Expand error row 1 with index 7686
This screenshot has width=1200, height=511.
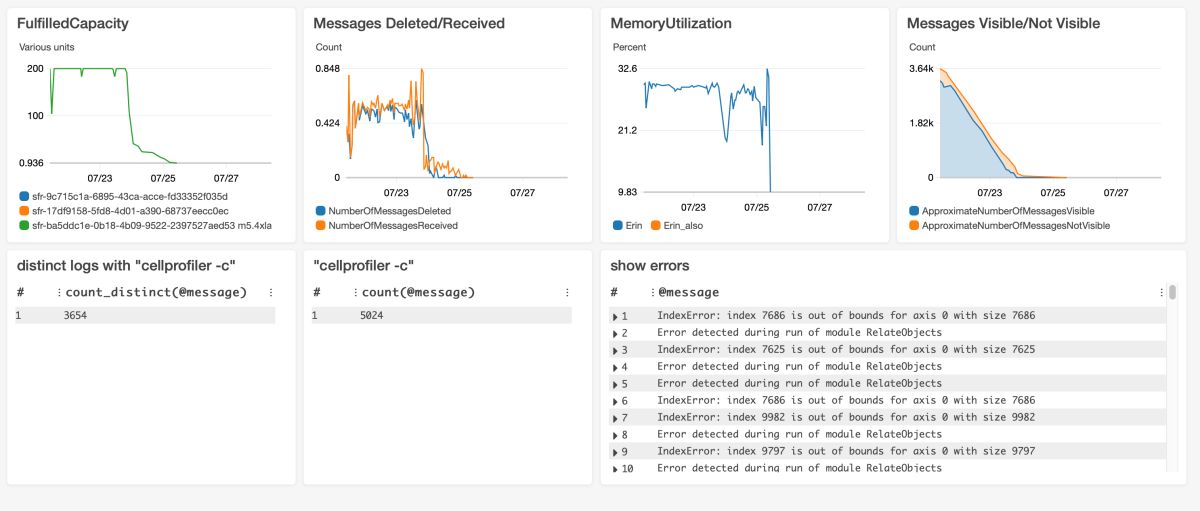616,316
